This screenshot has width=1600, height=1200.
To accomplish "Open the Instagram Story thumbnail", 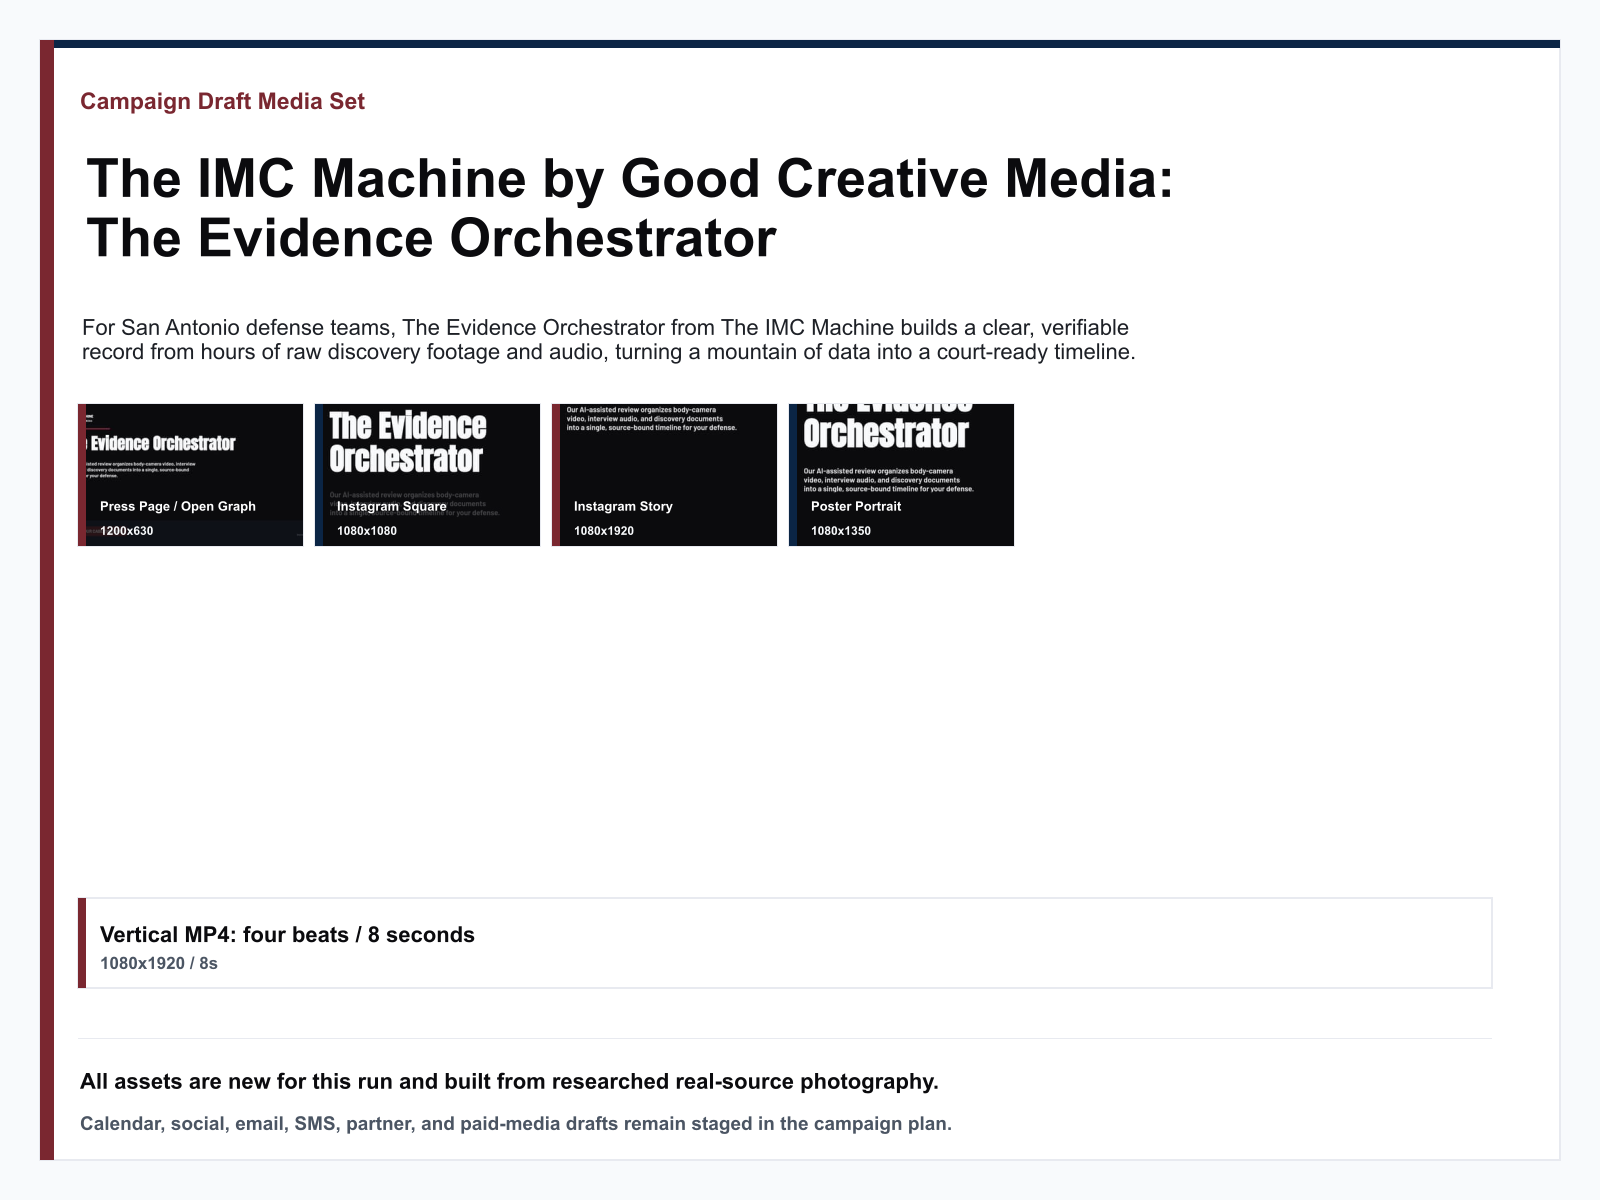I will coord(664,475).
